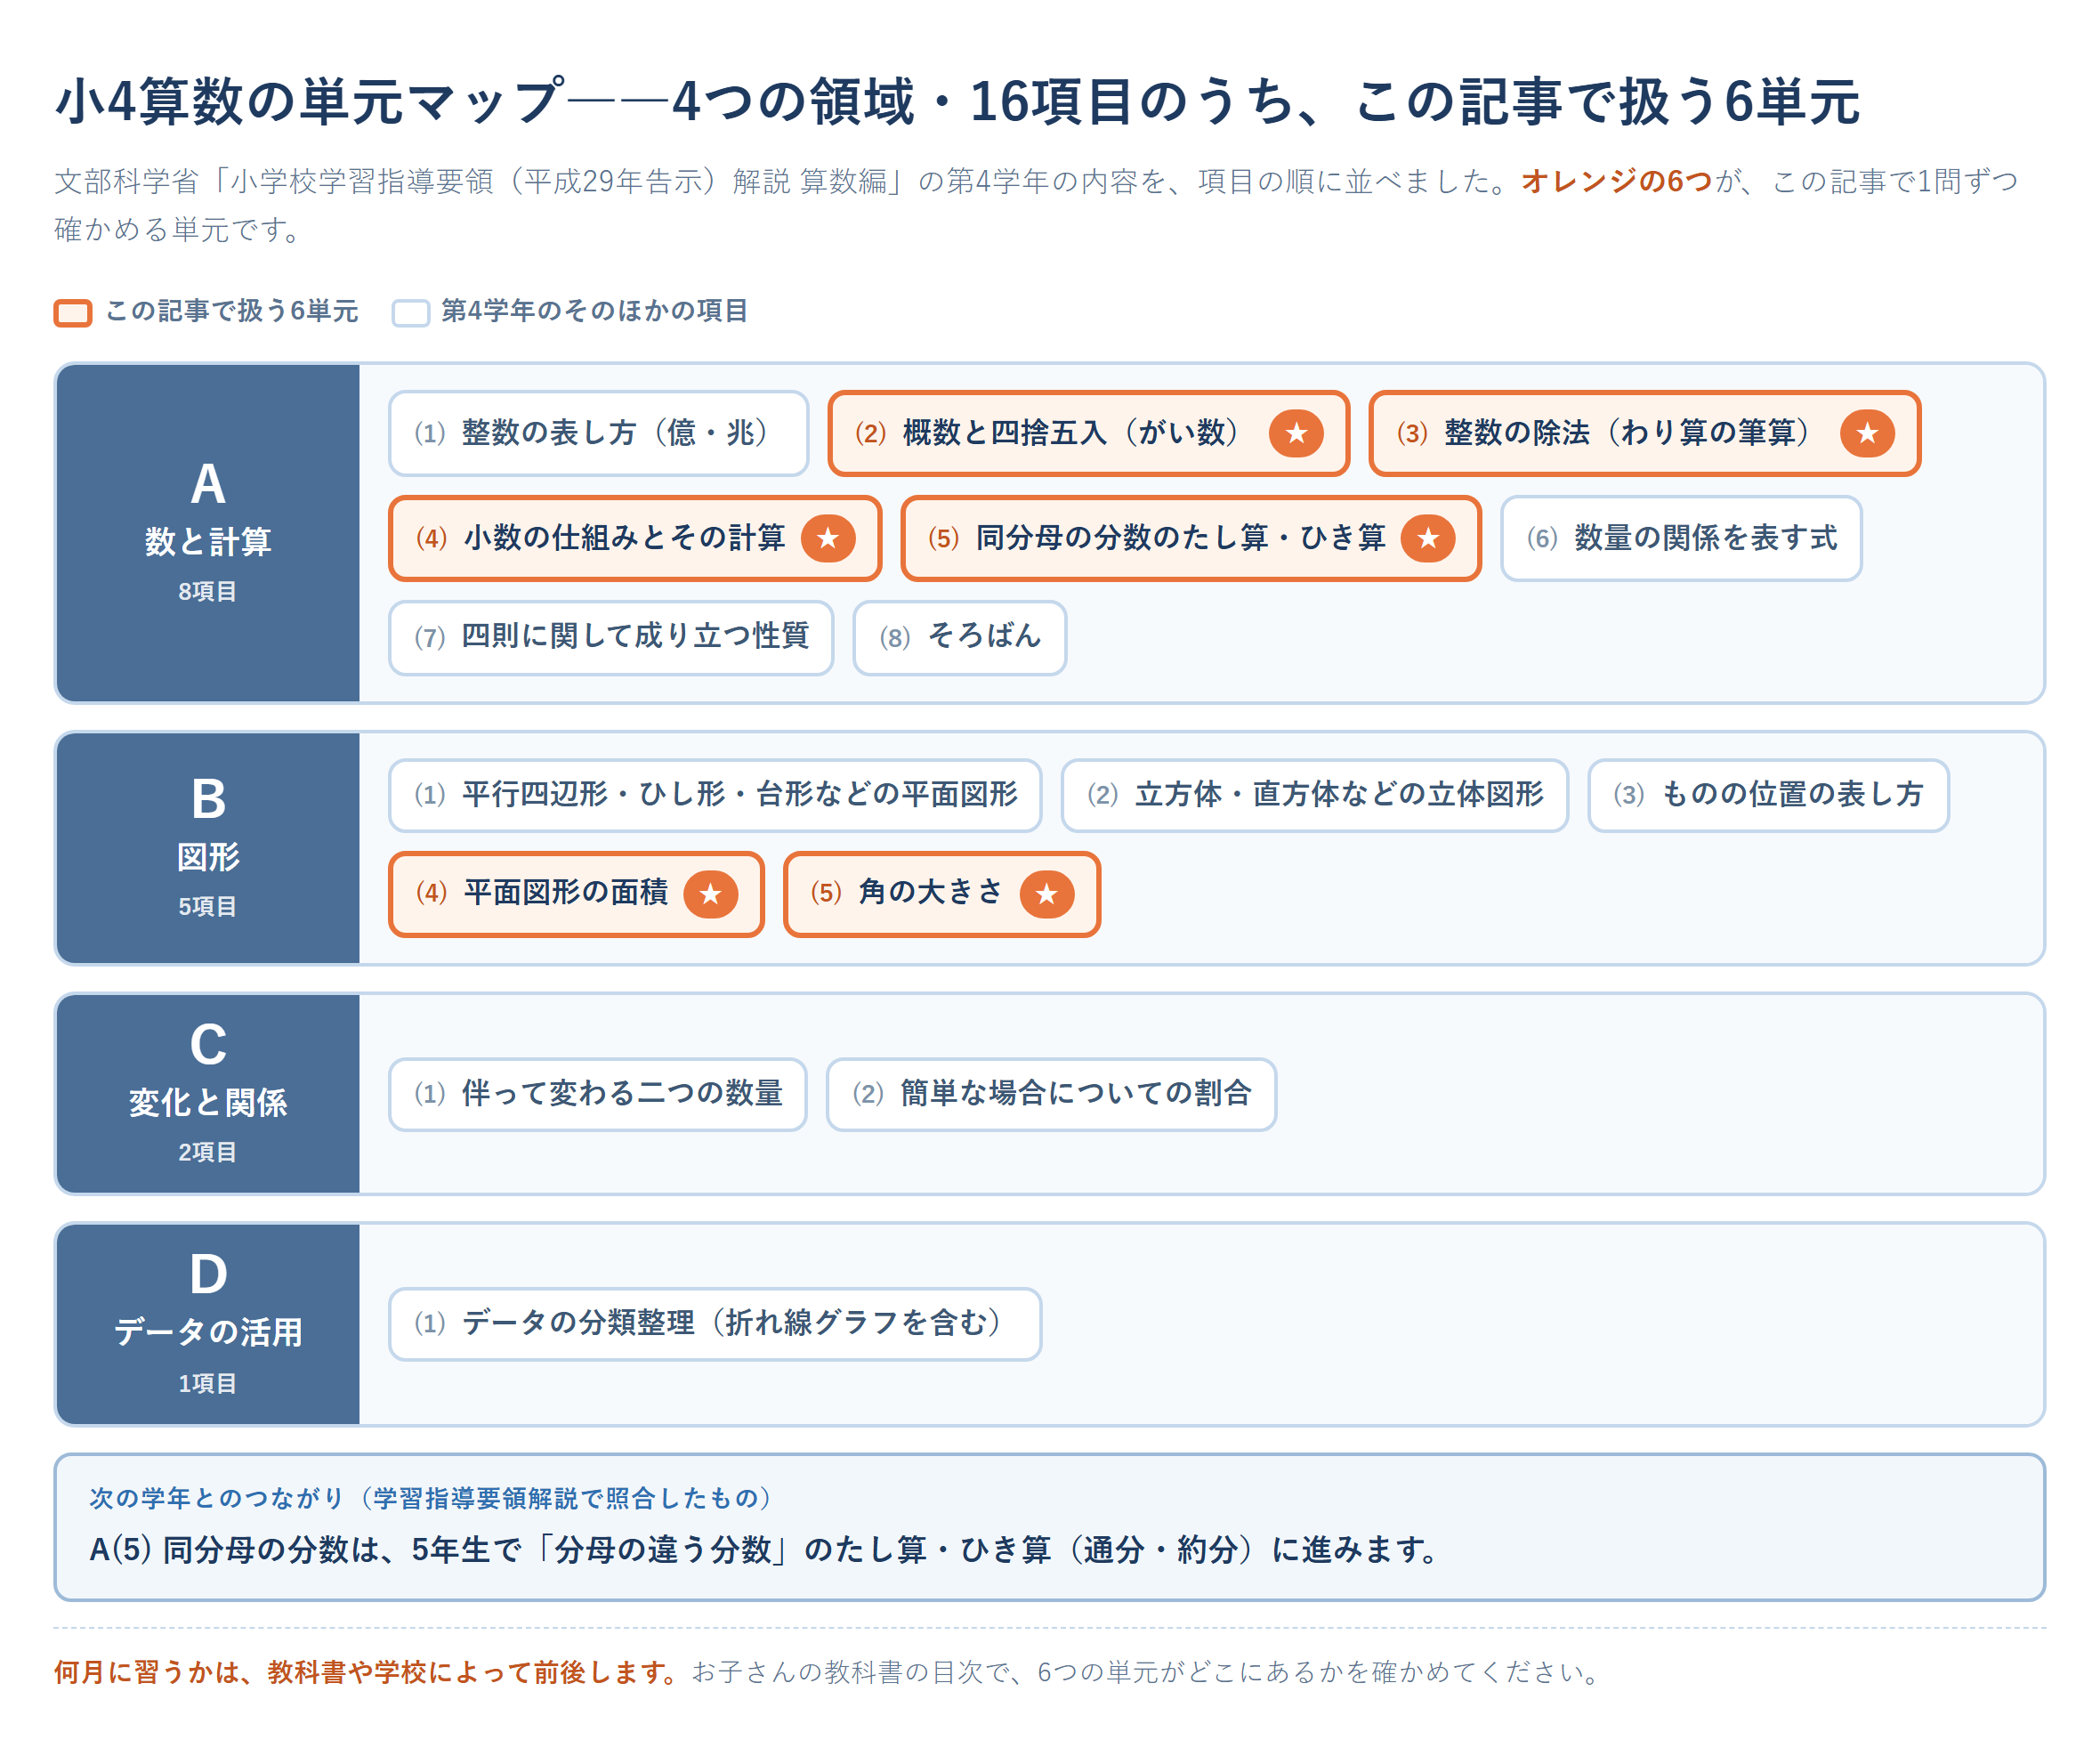Click orange legend swatch for この記事で扱う6単元
Viewport: 2100px width, 1748px height.
73,312
